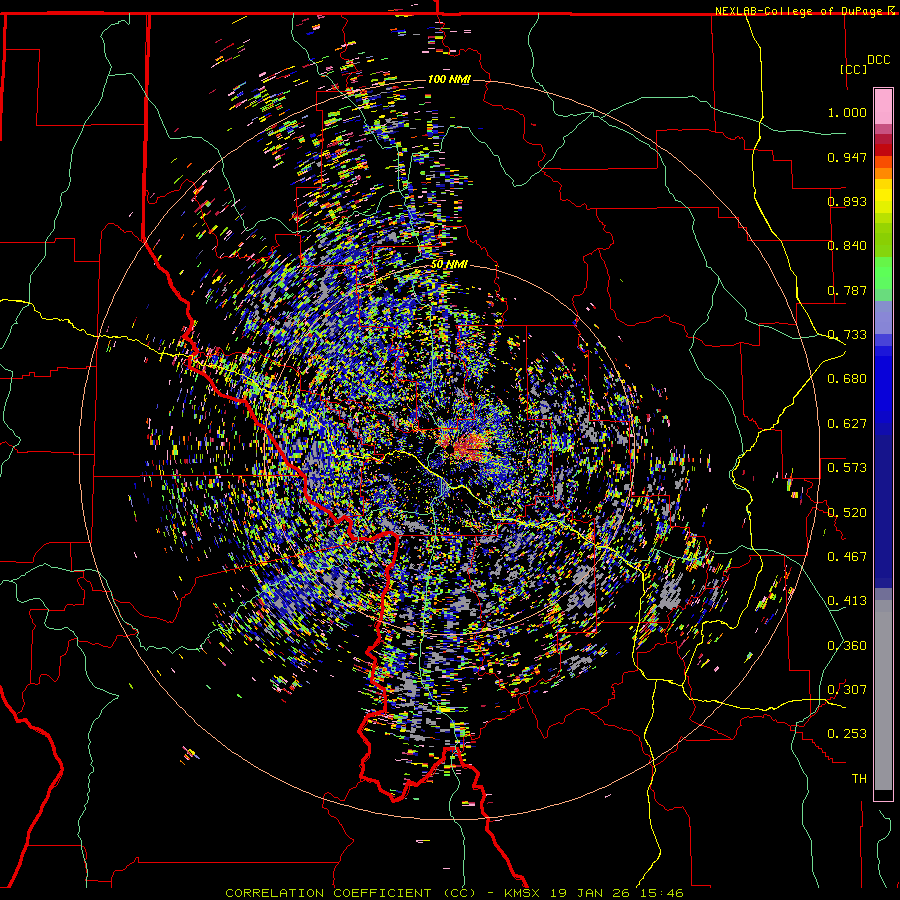Click the 15:46 timestamp
The width and height of the screenshot is (900, 900).
[x=661, y=893]
